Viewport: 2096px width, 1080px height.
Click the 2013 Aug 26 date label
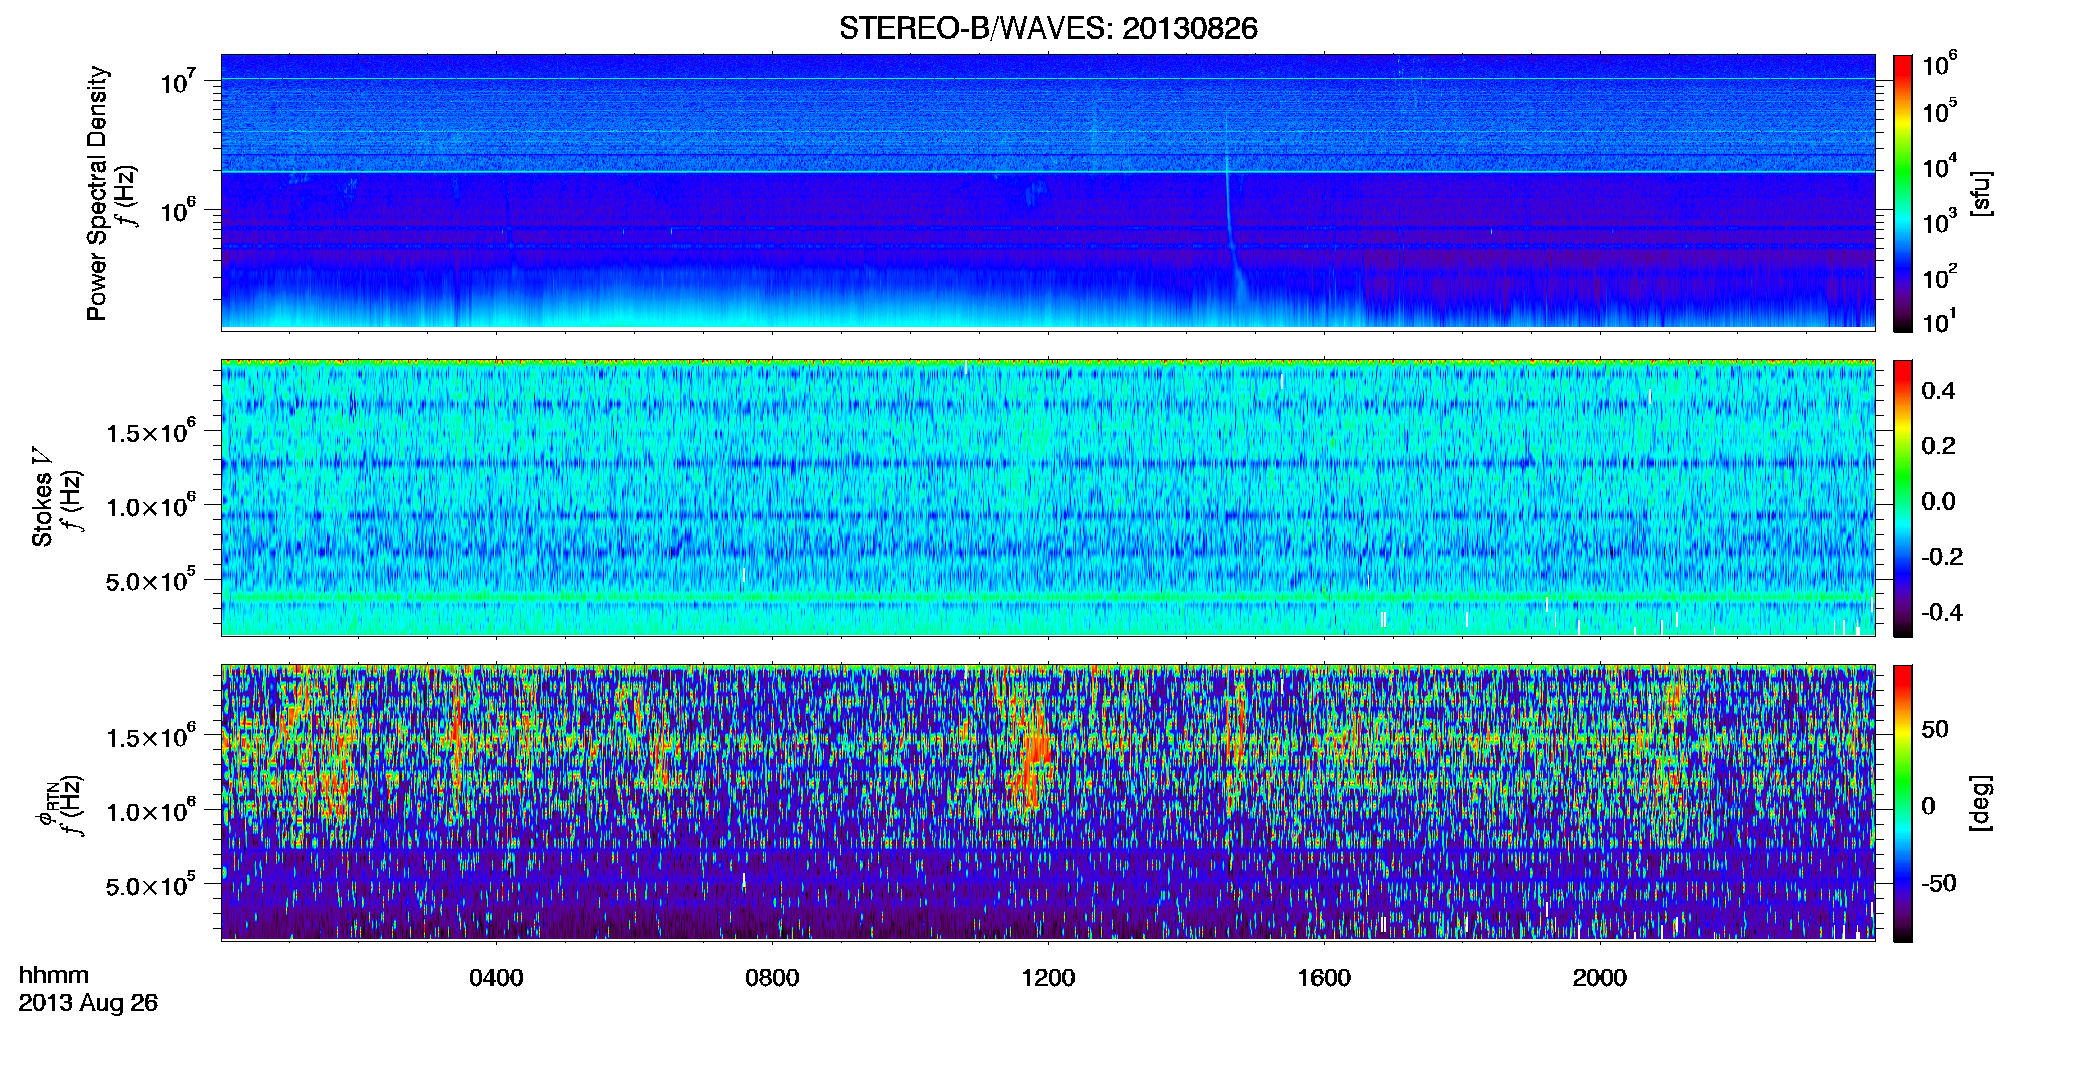[x=88, y=1003]
